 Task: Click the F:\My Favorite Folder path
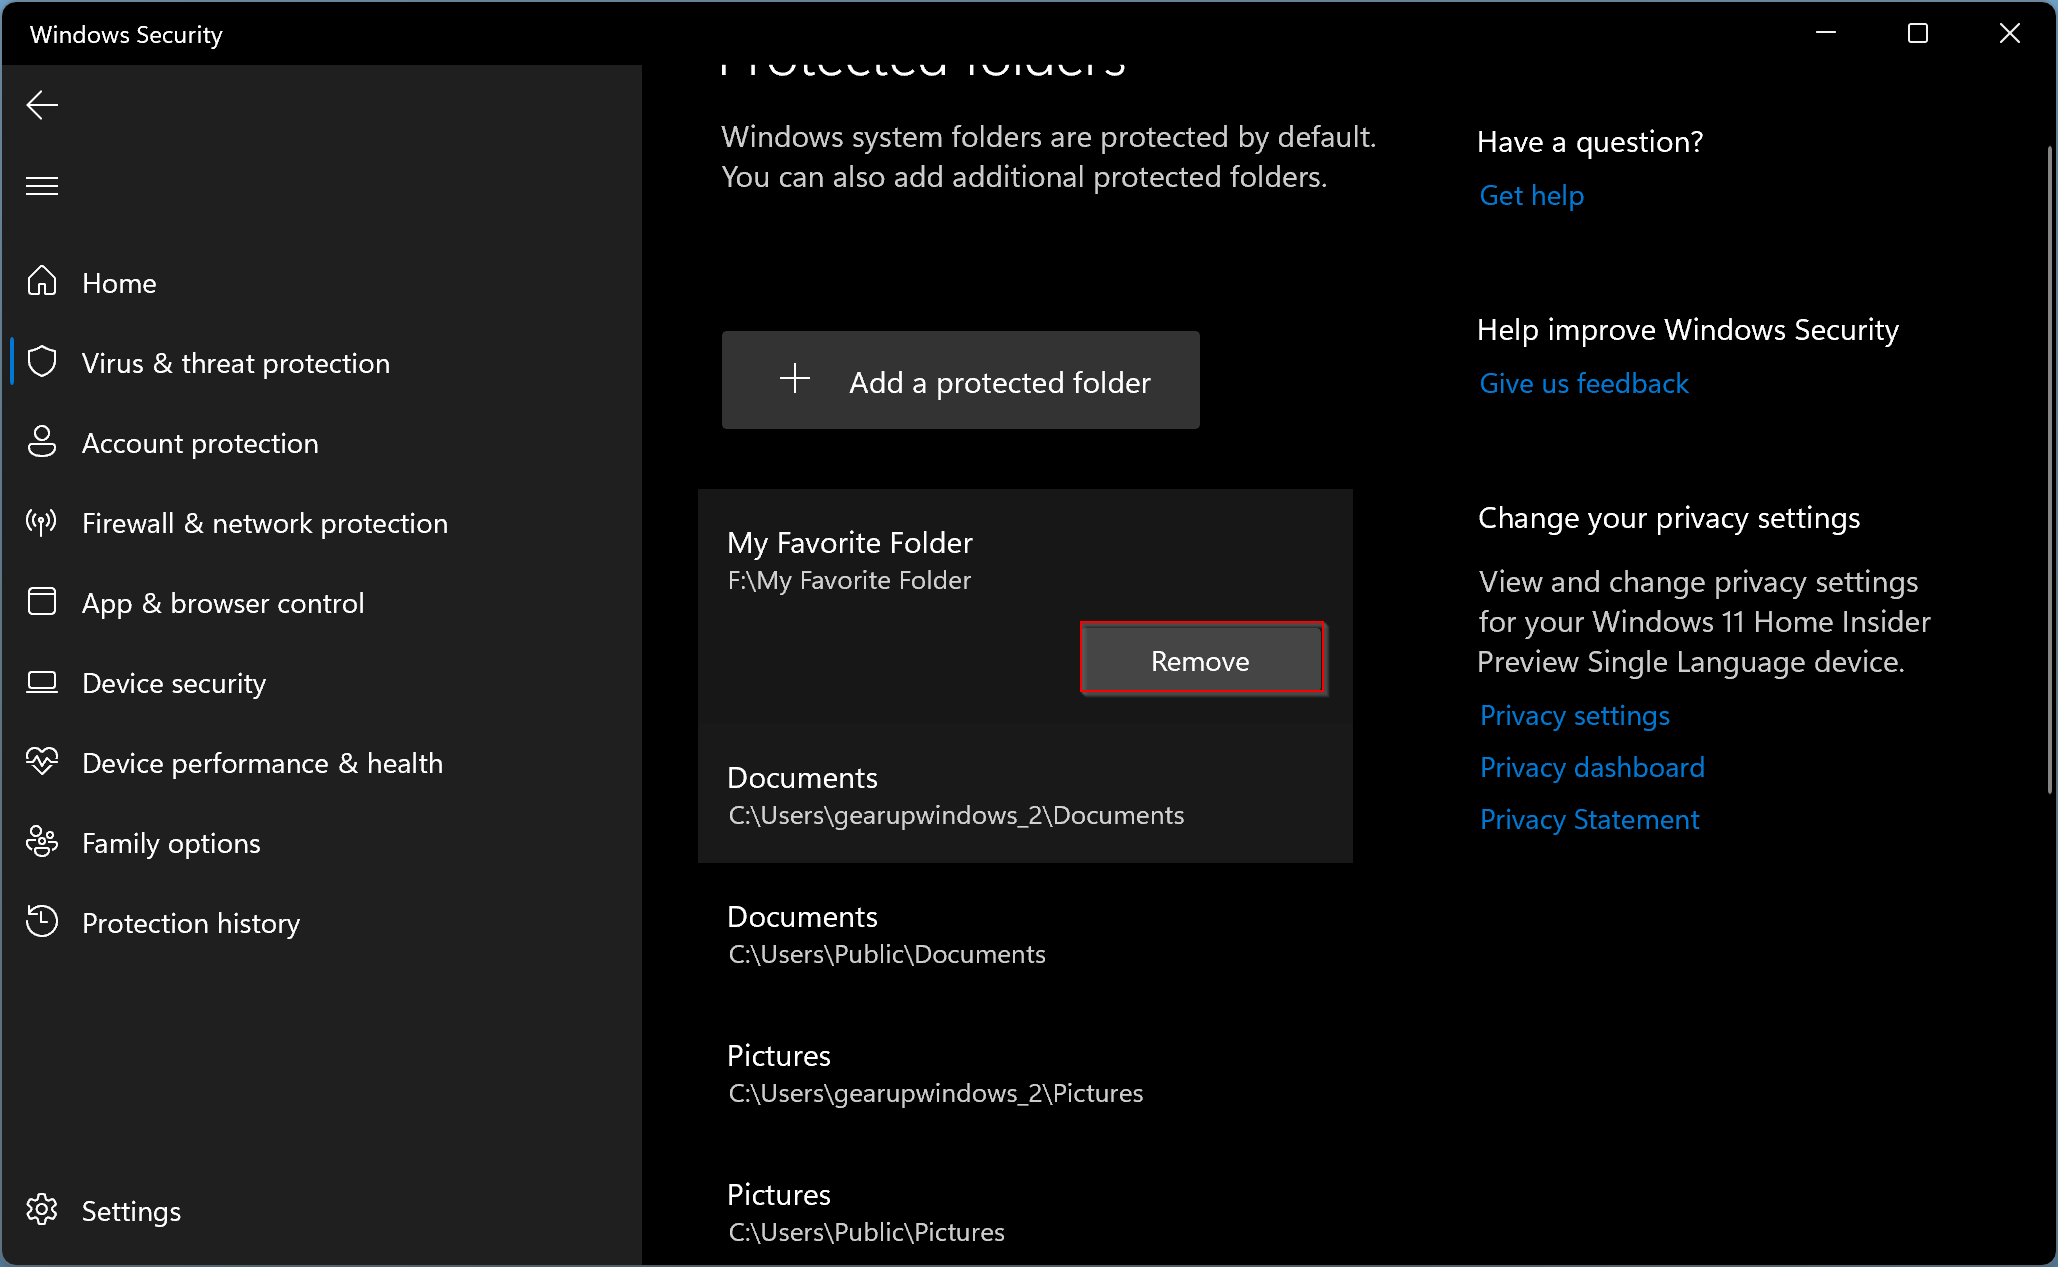(x=849, y=581)
